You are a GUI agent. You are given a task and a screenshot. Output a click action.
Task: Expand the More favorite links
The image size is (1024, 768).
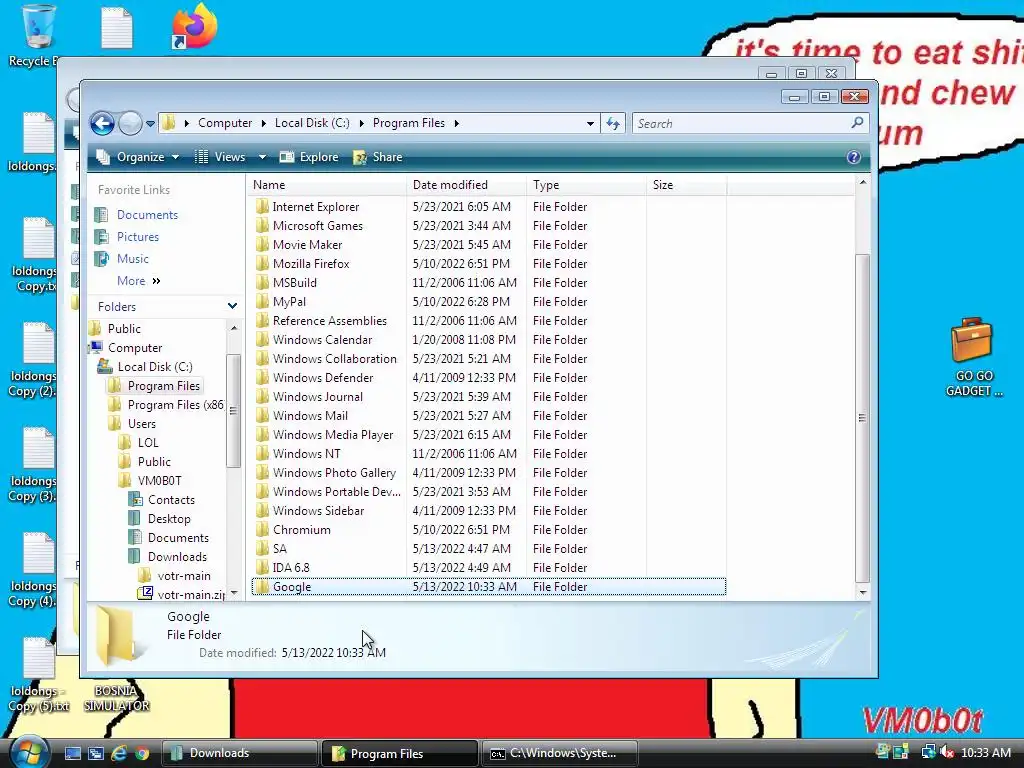(x=138, y=281)
